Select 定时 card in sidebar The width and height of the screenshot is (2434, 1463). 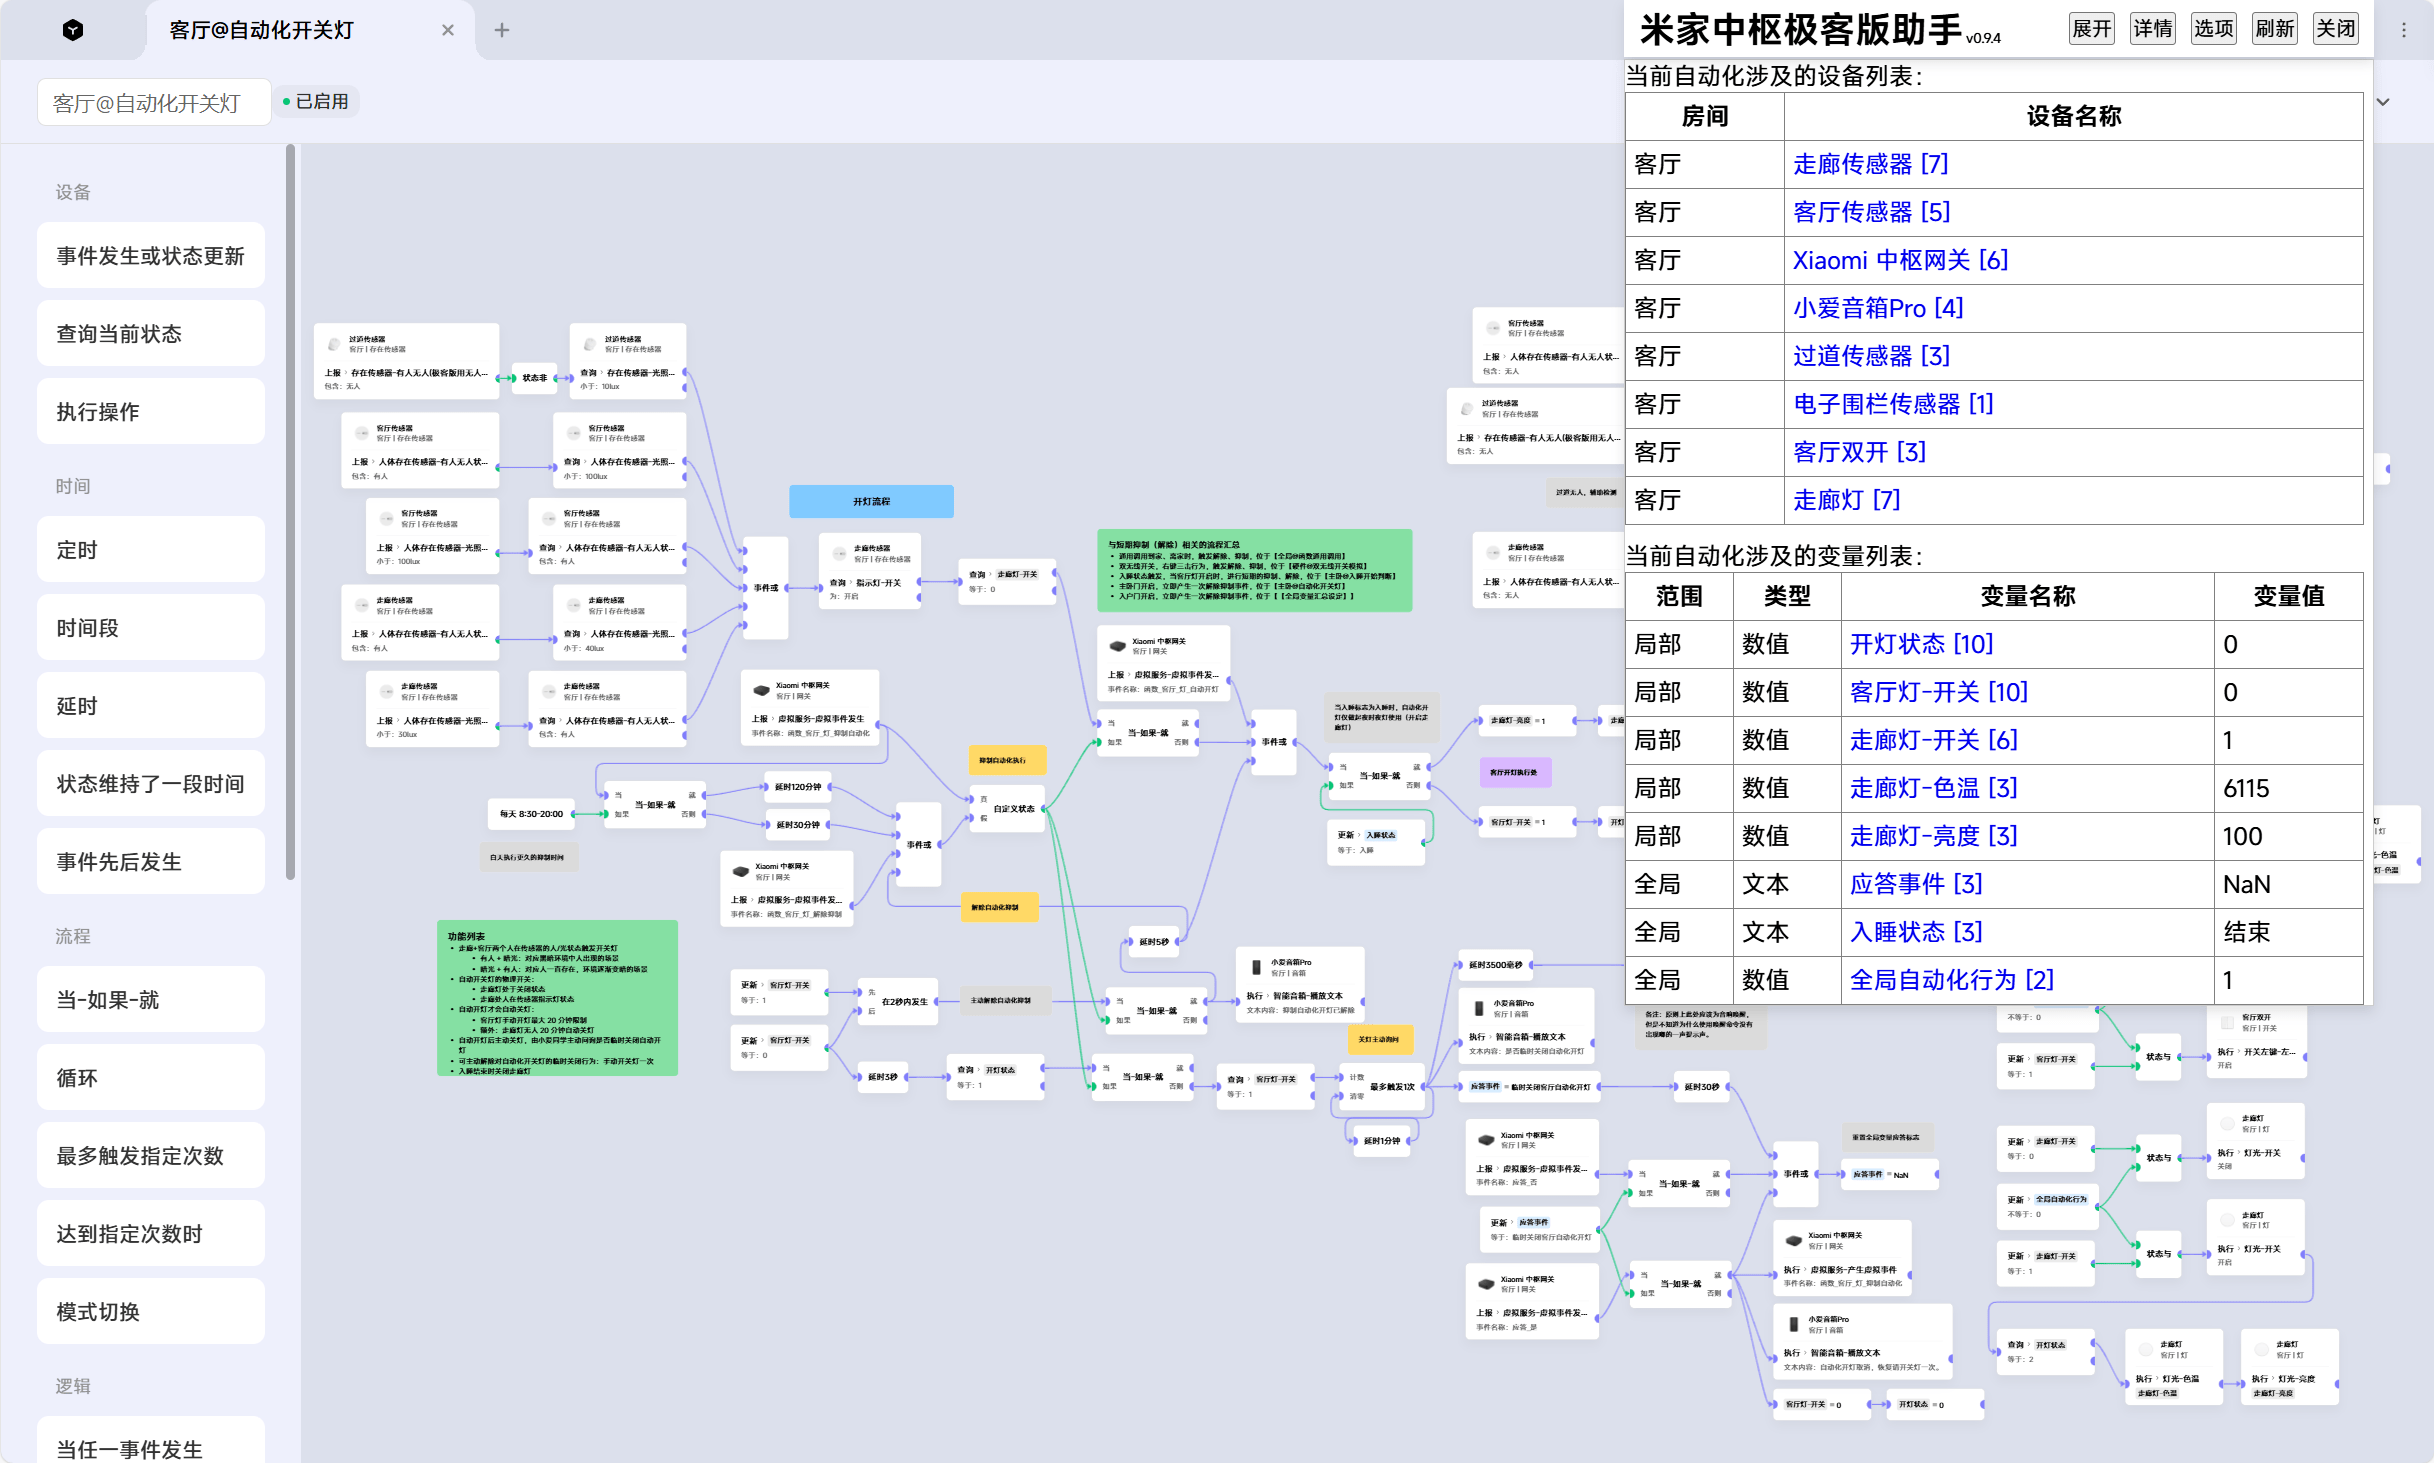pos(151,550)
